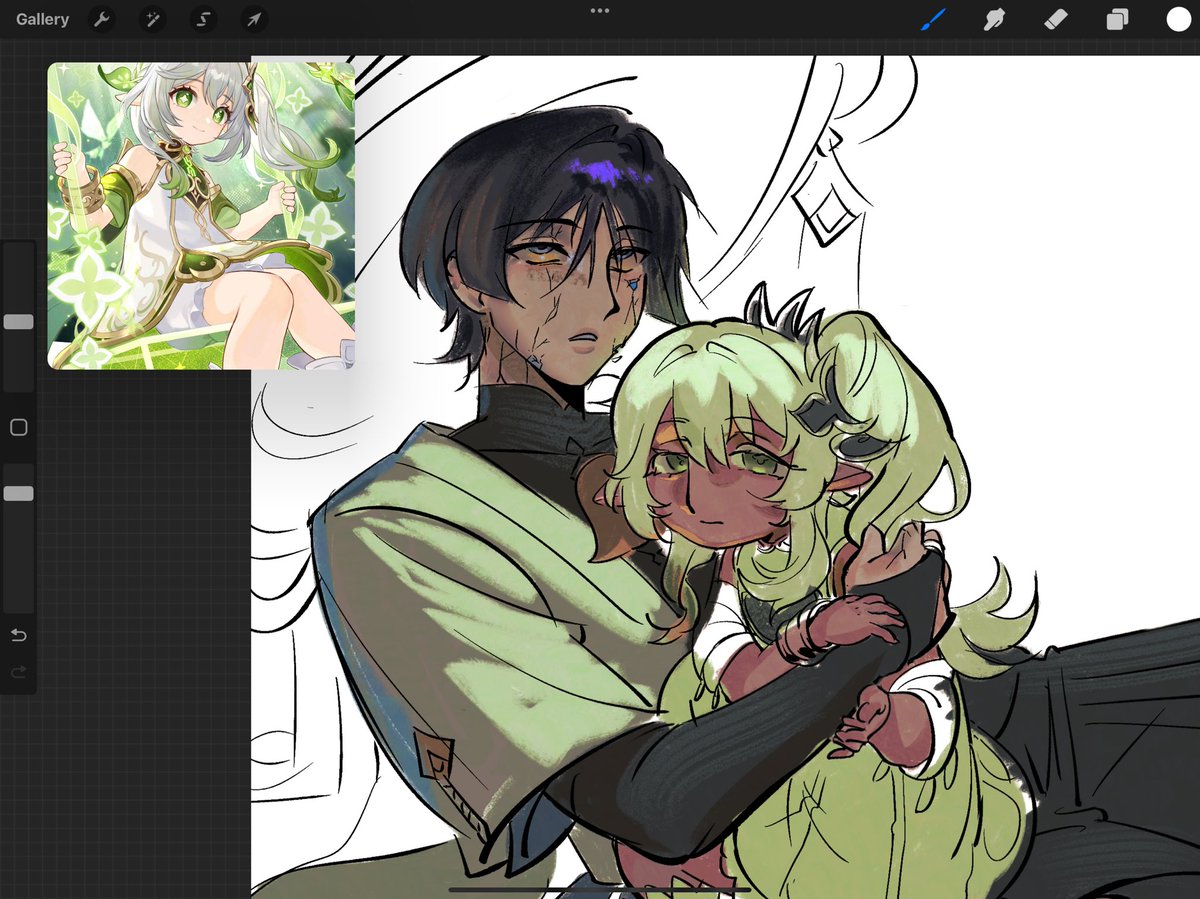
Task: Select the Eraser tool
Action: pos(1055,19)
